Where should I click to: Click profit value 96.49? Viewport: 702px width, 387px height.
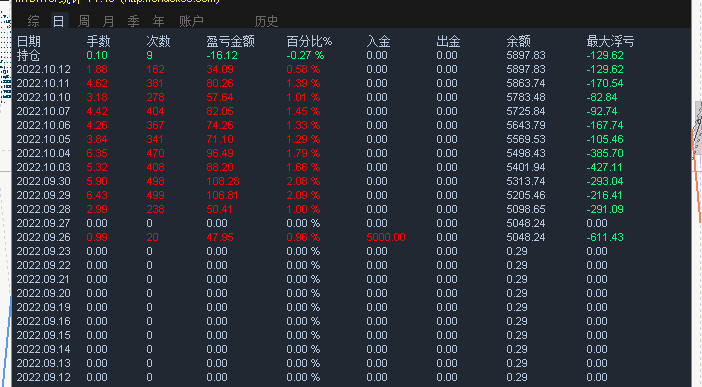point(220,153)
